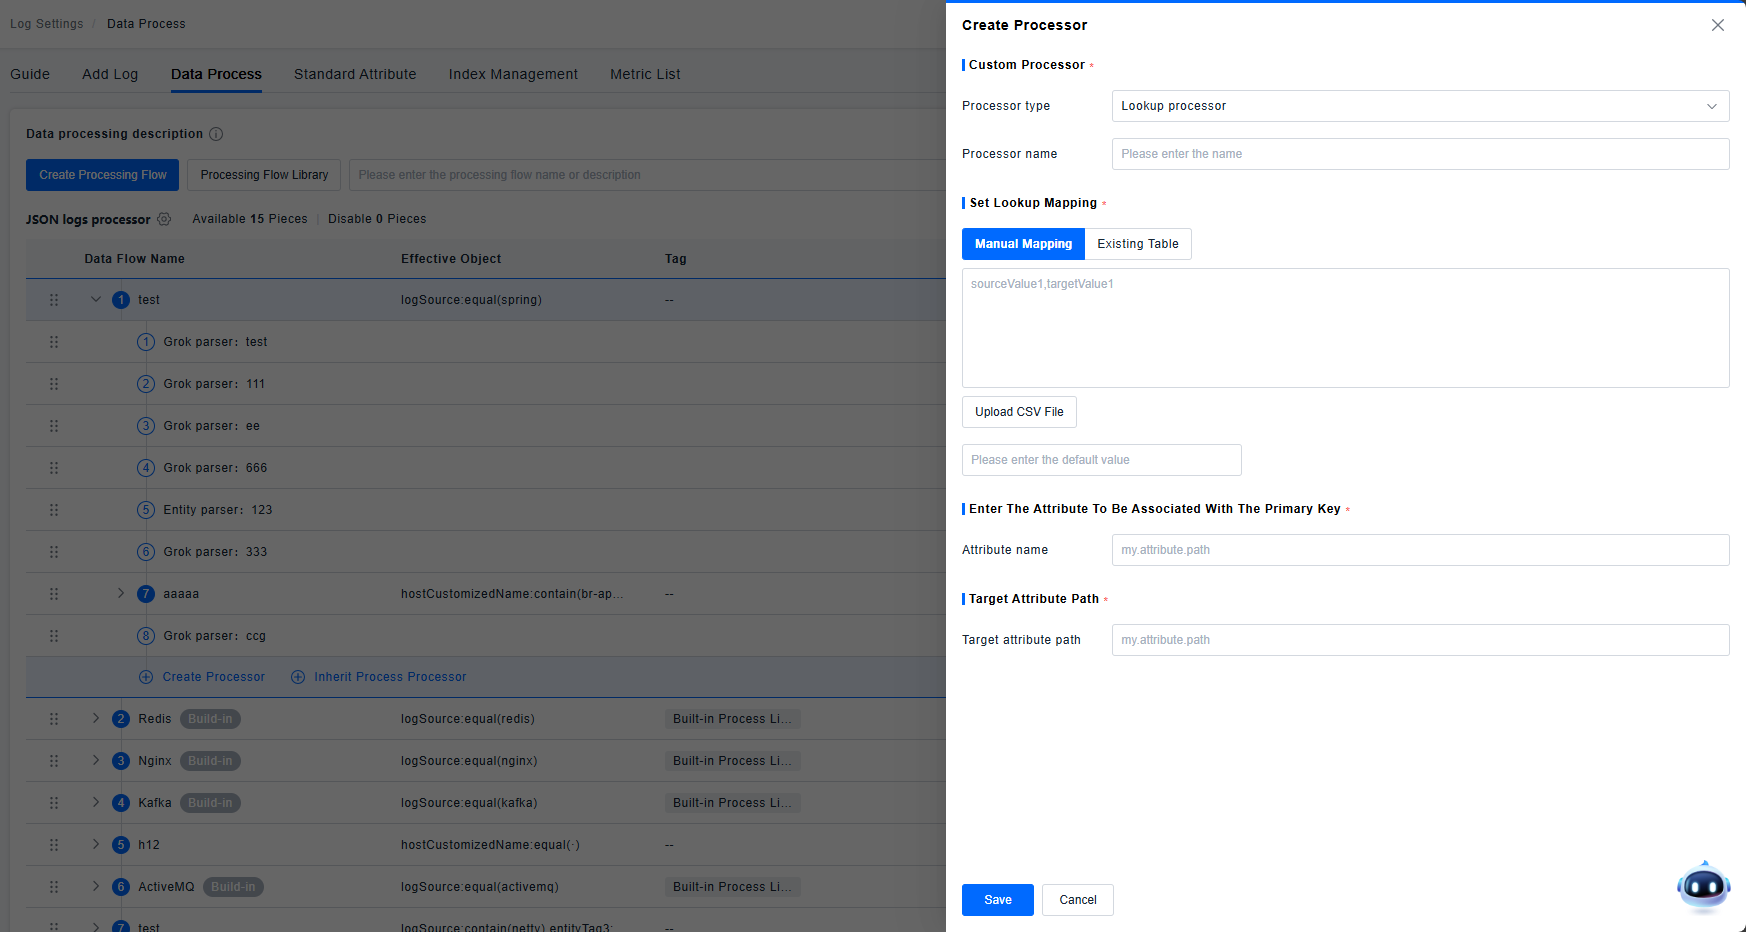Collapse the test data flow row
Image resolution: width=1746 pixels, height=932 pixels.
pos(96,300)
